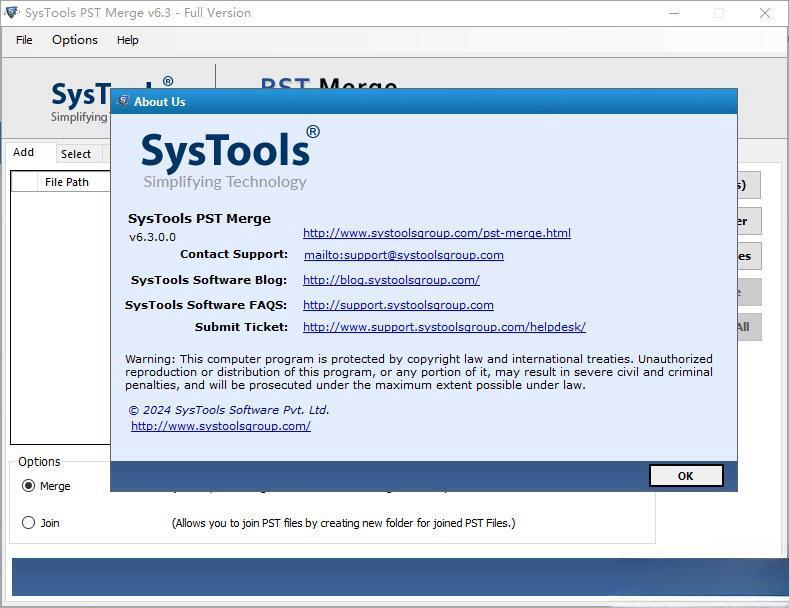
Task: Click OK to close About Us dialog
Action: (686, 476)
